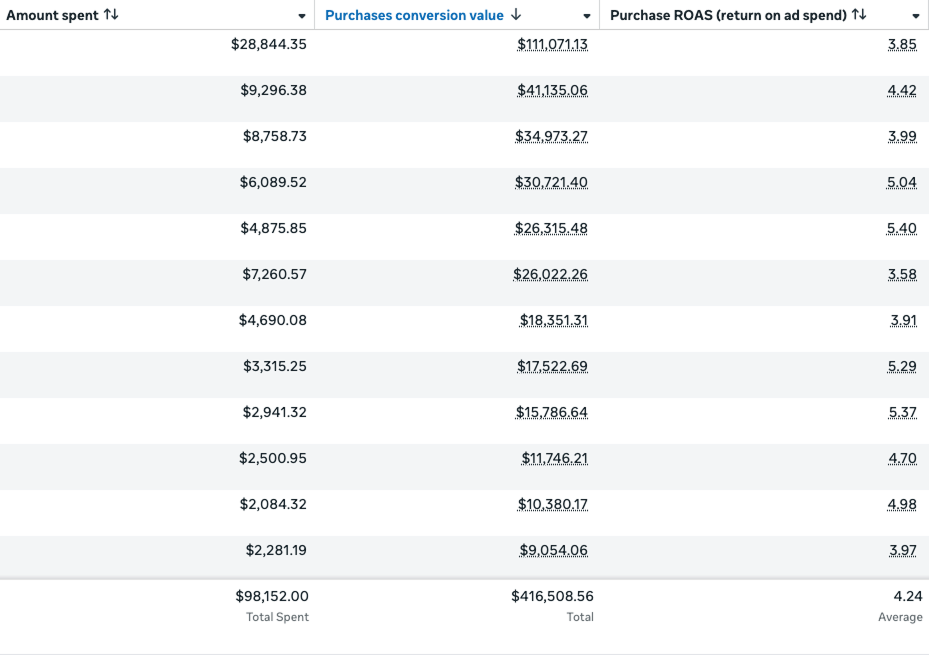Image resolution: width=929 pixels, height=655 pixels.
Task: Open the Purchases conversion value column dropdown caret
Action: 587,16
